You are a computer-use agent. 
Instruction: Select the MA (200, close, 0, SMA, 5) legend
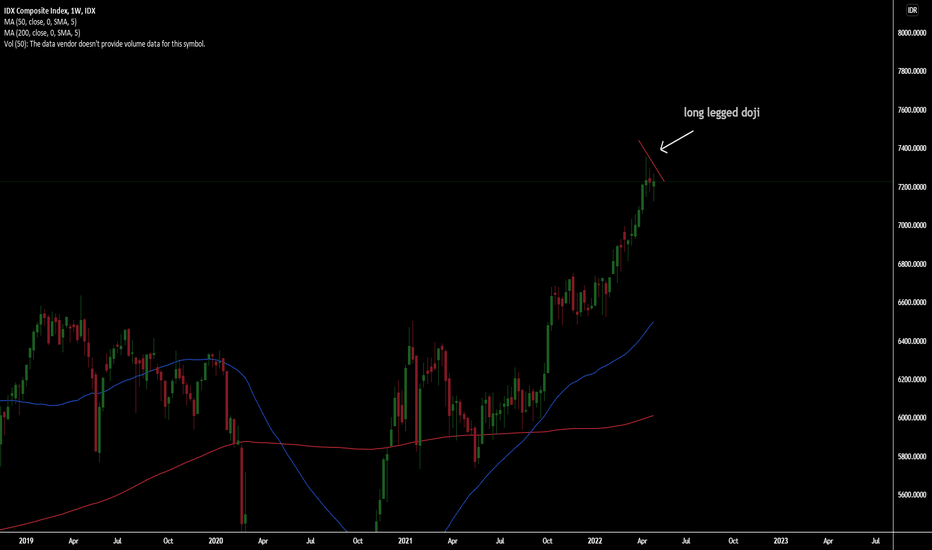coord(42,33)
